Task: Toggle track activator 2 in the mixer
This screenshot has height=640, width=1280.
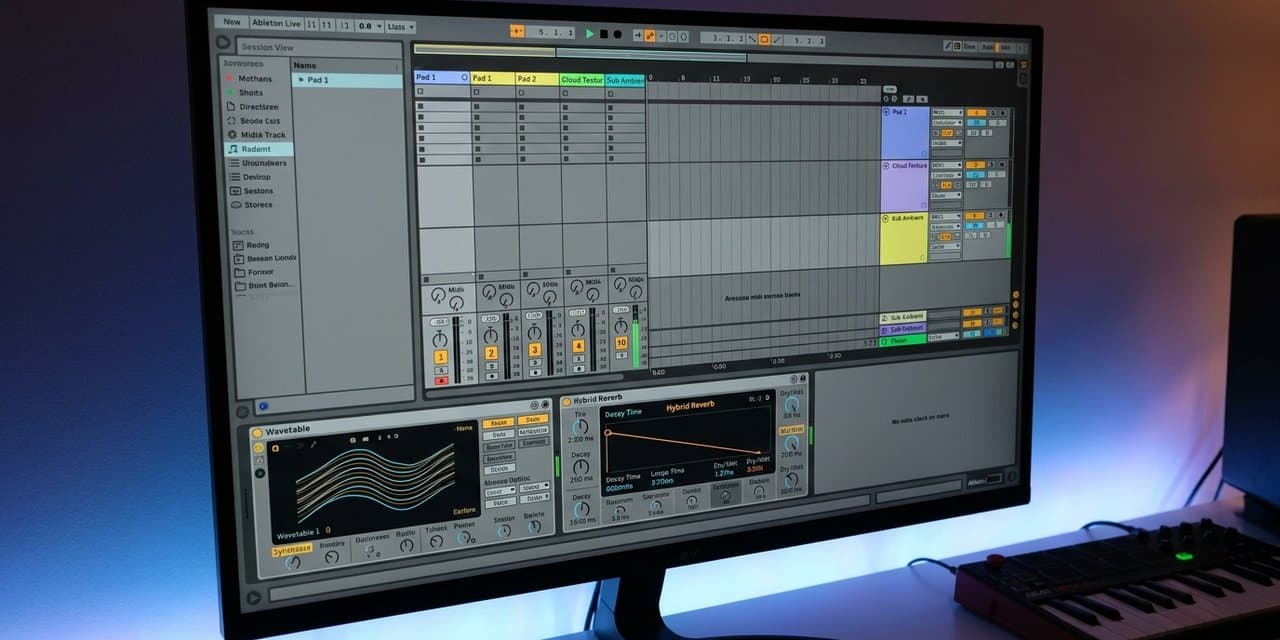Action: tap(491, 353)
